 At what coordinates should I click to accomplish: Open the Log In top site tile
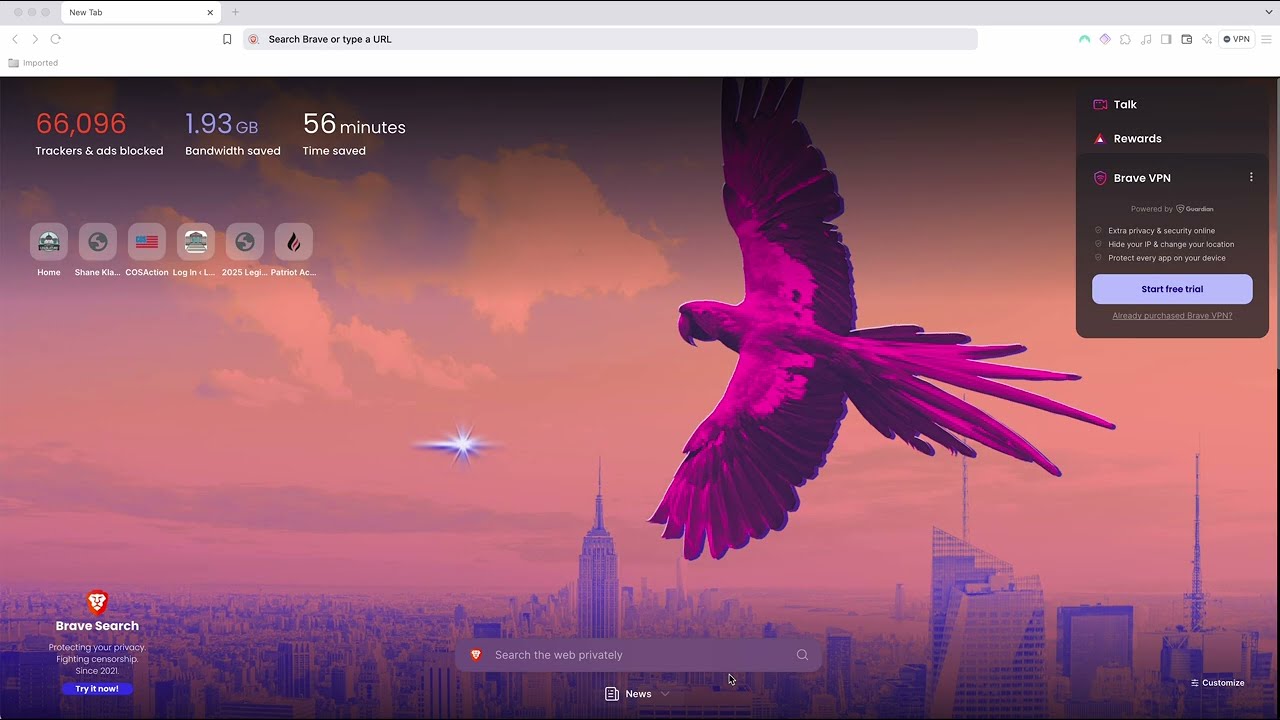pos(196,242)
